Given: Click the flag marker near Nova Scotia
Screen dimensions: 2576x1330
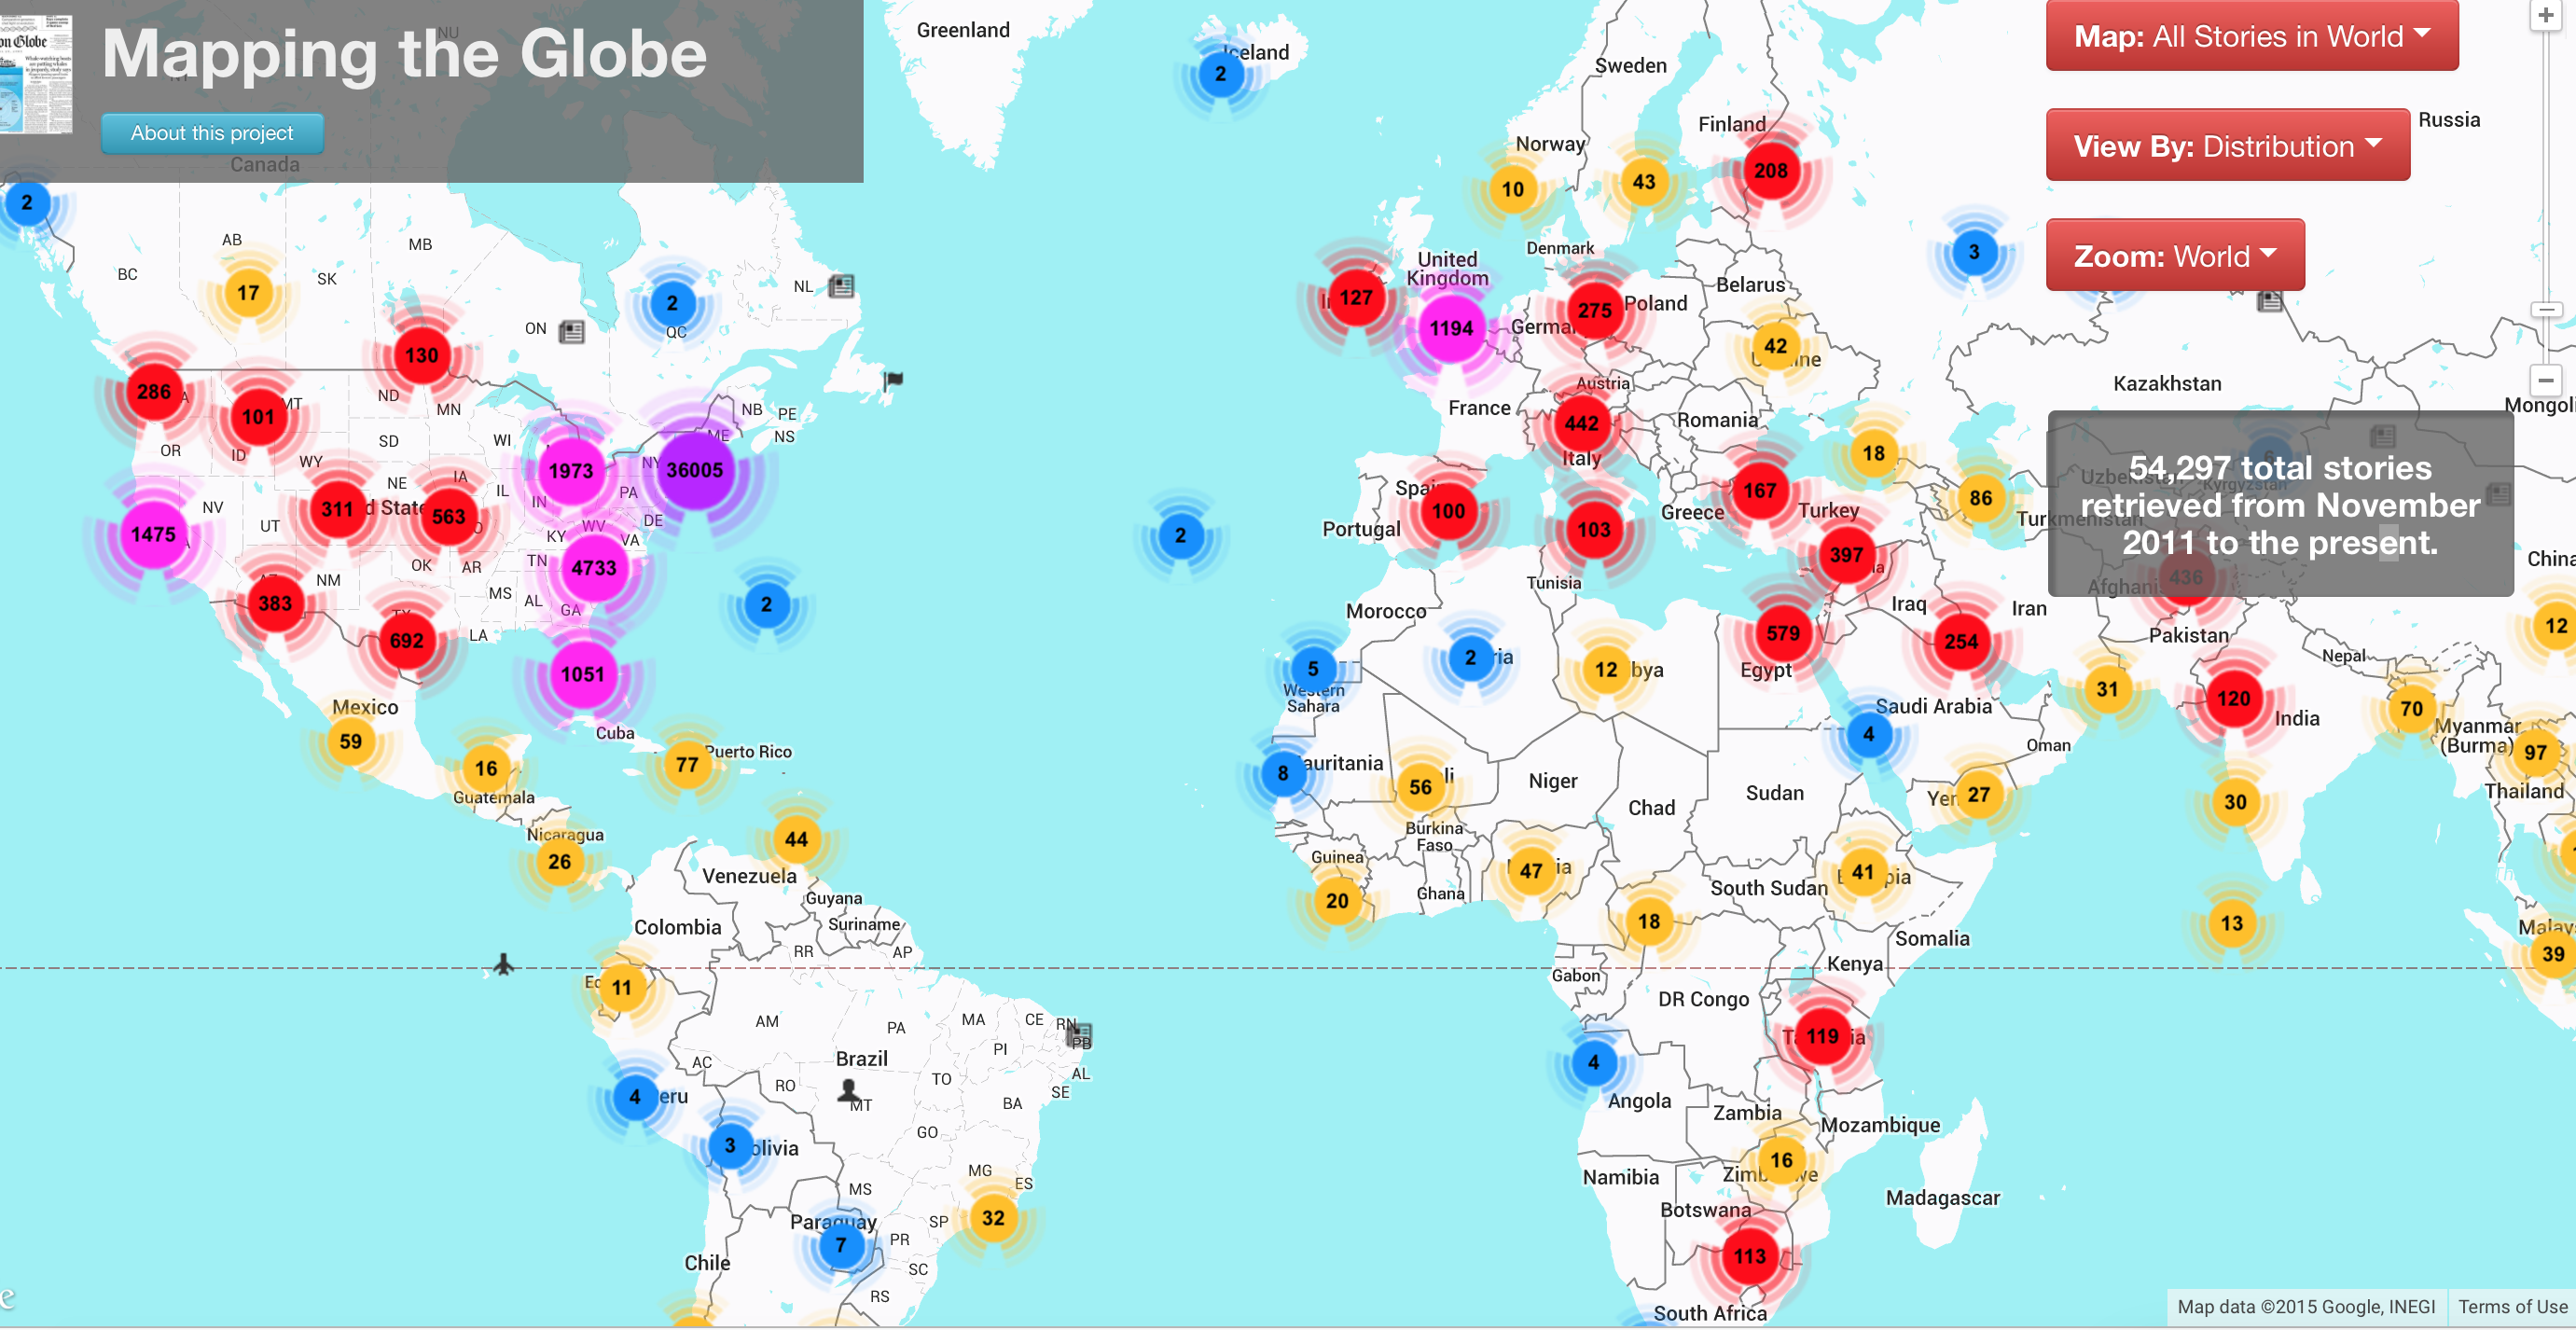Looking at the screenshot, I should [893, 380].
